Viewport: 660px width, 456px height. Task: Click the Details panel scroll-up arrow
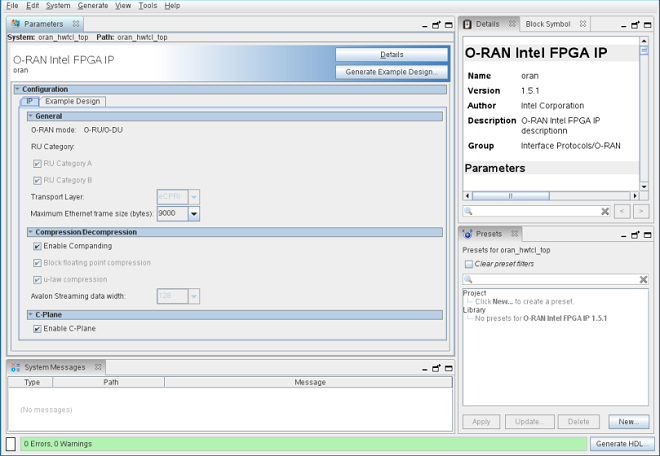click(x=644, y=41)
